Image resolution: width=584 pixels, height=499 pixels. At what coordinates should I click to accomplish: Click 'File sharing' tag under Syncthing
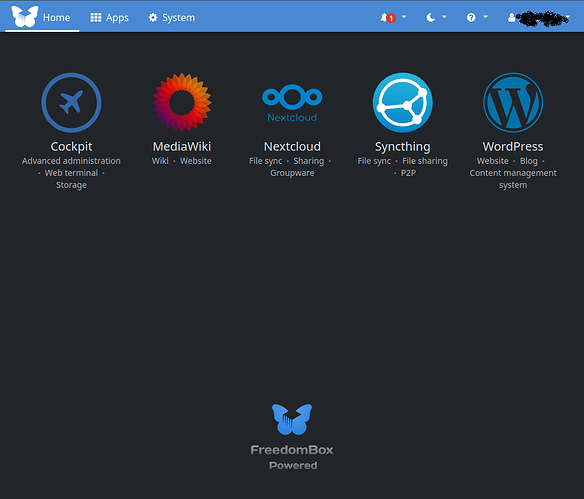coord(425,161)
